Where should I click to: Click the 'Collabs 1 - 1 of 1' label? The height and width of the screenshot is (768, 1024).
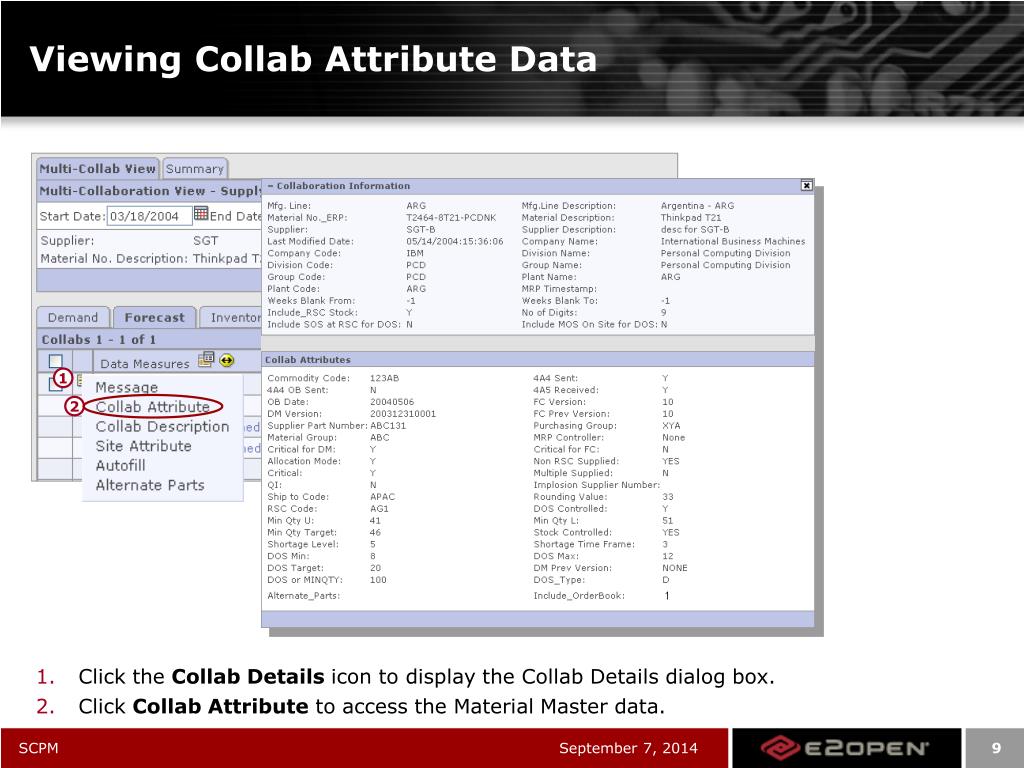[x=99, y=340]
